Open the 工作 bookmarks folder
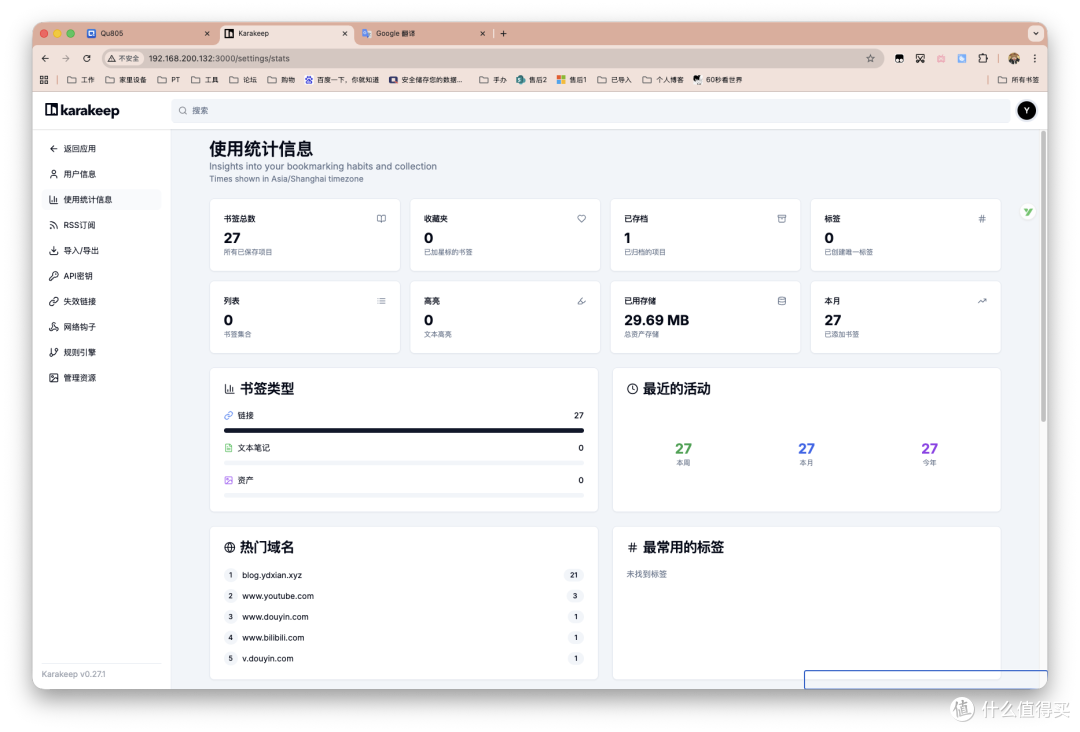The image size is (1080, 732). pyautogui.click(x=81, y=80)
